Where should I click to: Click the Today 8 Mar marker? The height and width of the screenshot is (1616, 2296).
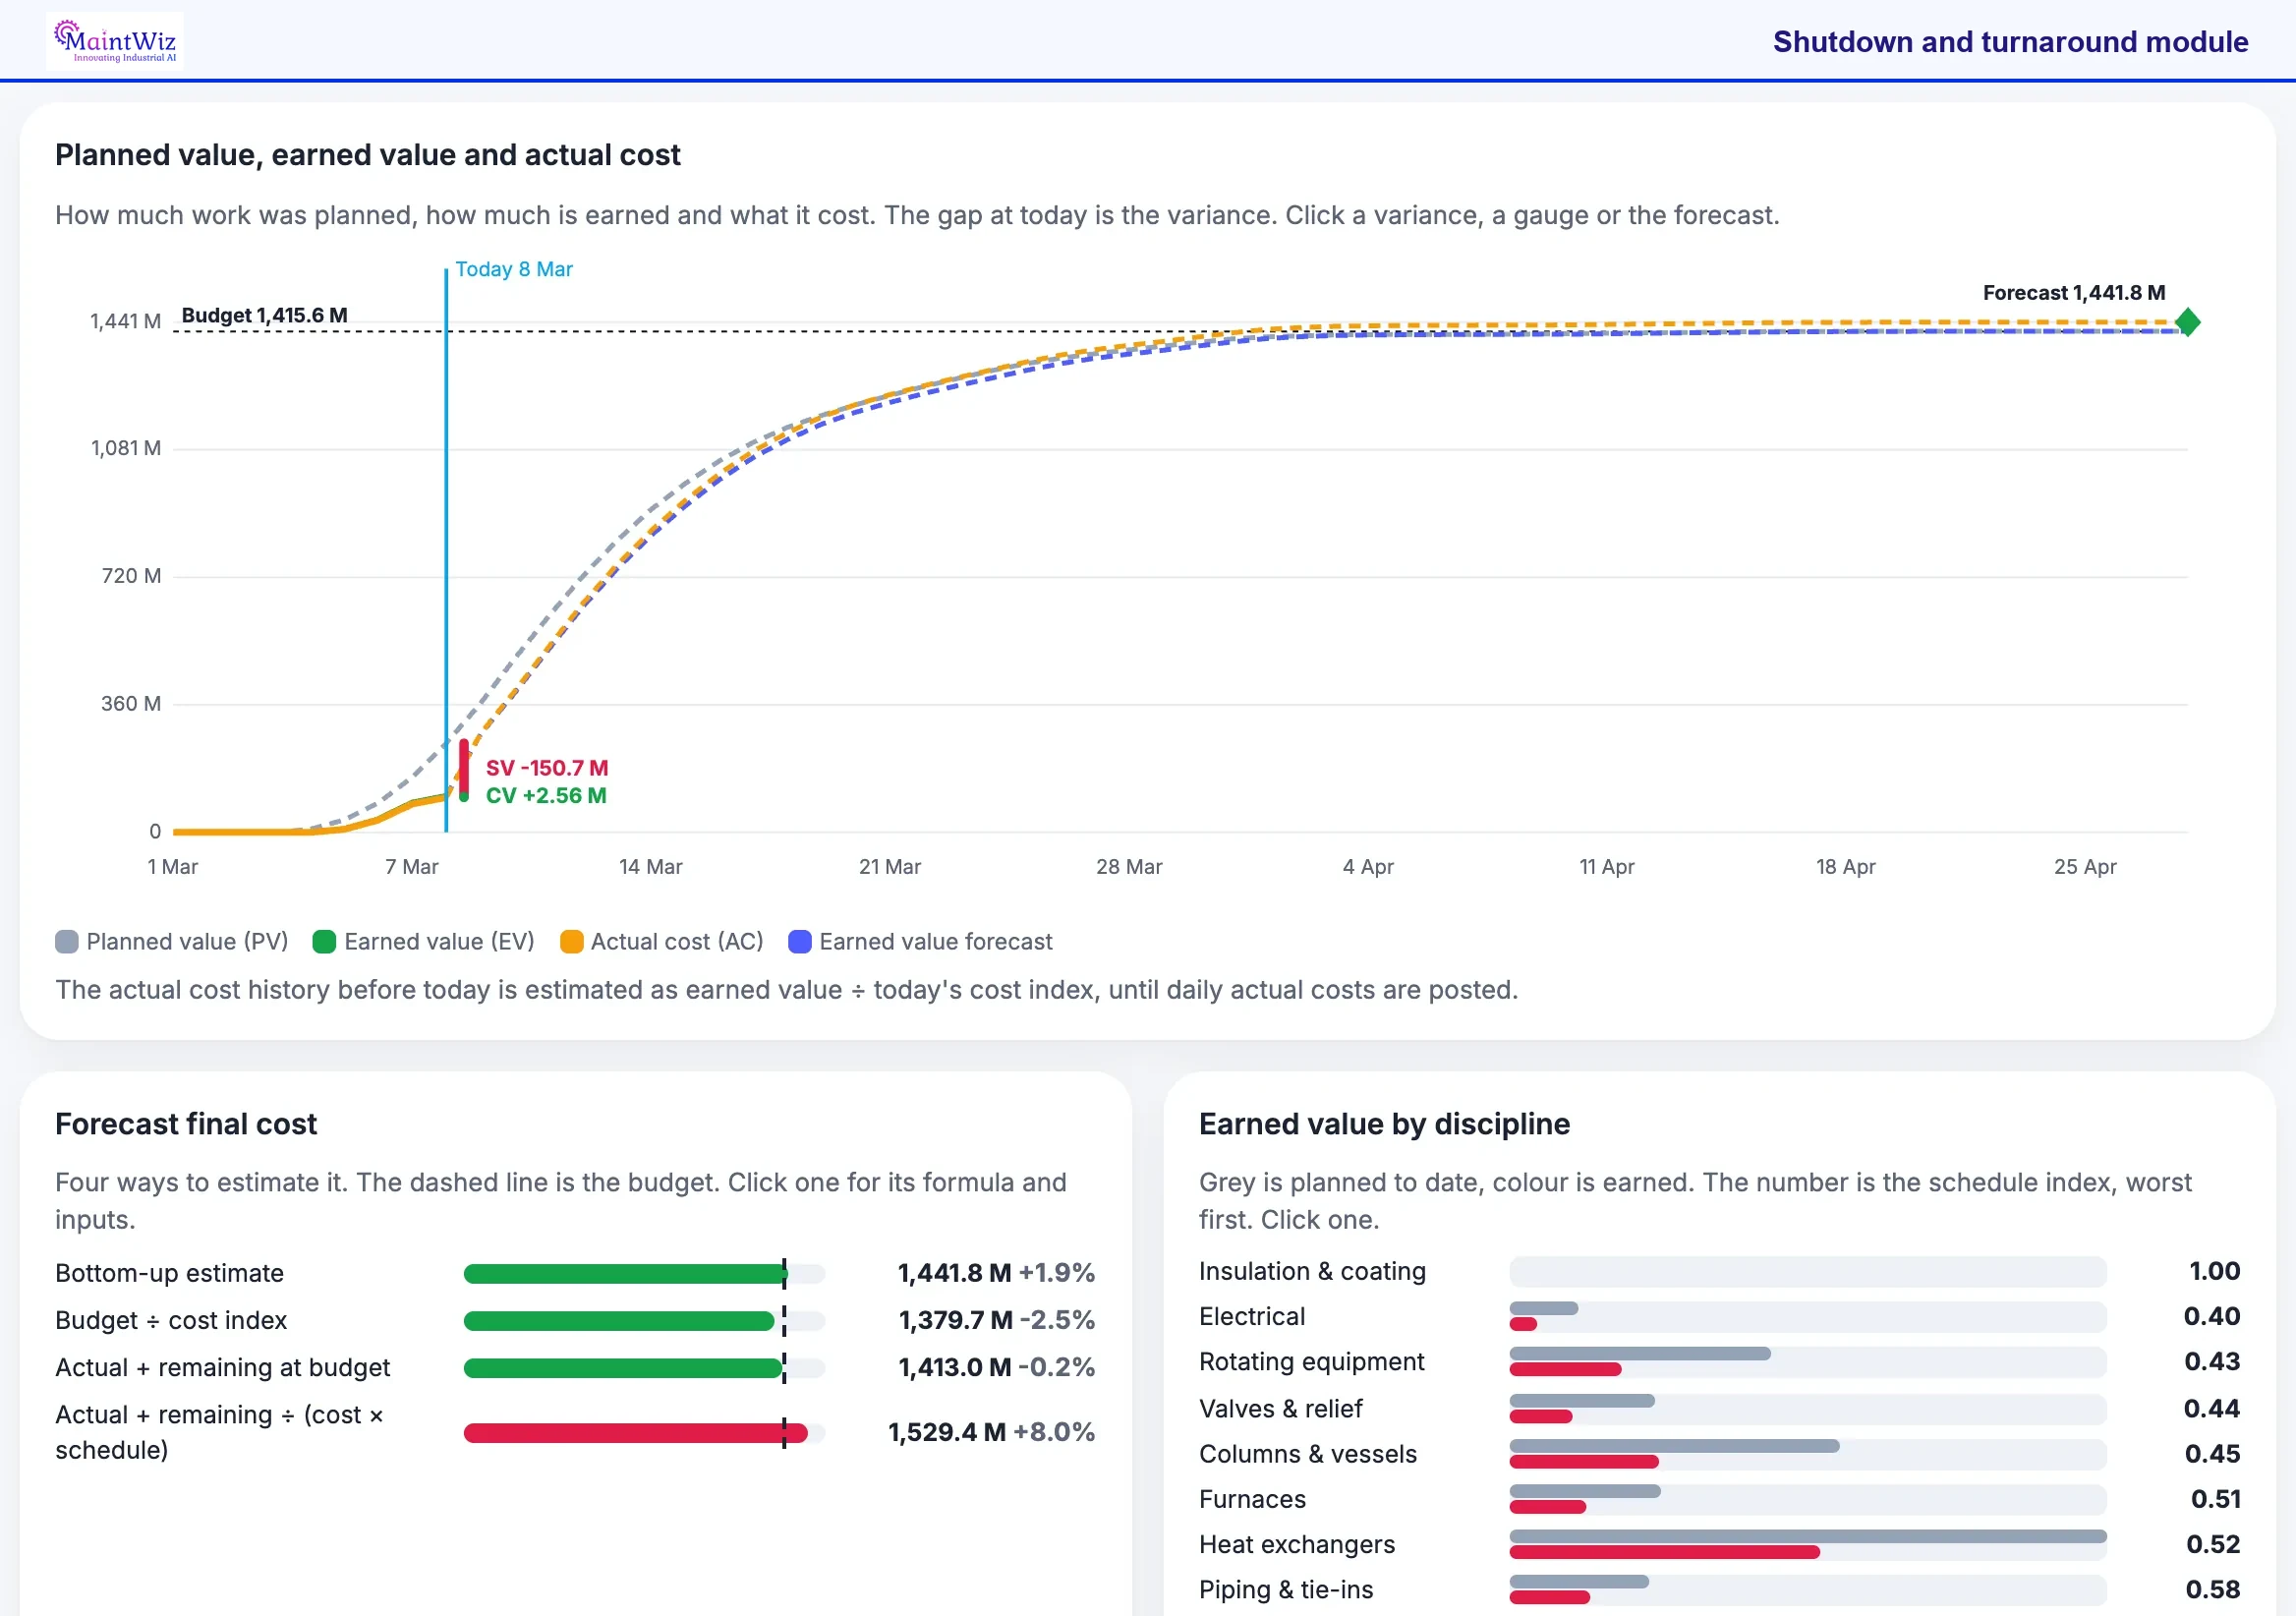(x=514, y=269)
